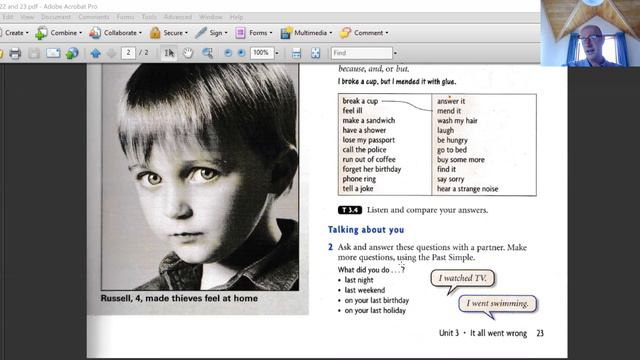Click the Create button label
Viewport: 640px width, 360px height.
14,33
